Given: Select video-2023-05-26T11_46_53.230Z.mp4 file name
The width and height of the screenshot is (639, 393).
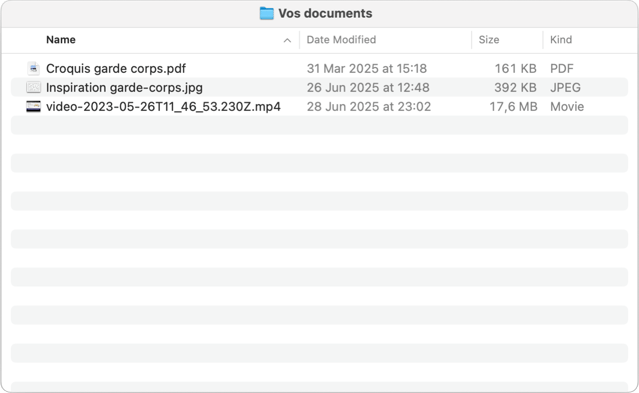Looking at the screenshot, I should (163, 106).
